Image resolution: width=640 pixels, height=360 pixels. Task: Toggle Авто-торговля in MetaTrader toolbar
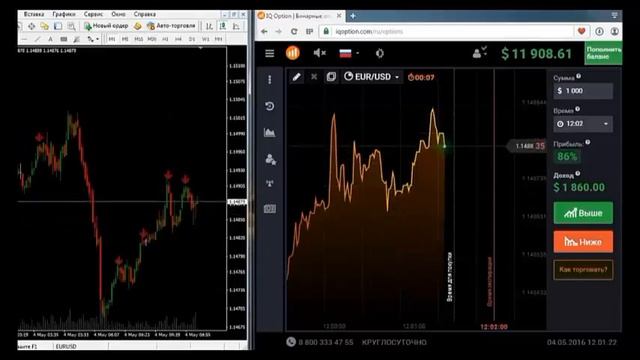pos(171,26)
